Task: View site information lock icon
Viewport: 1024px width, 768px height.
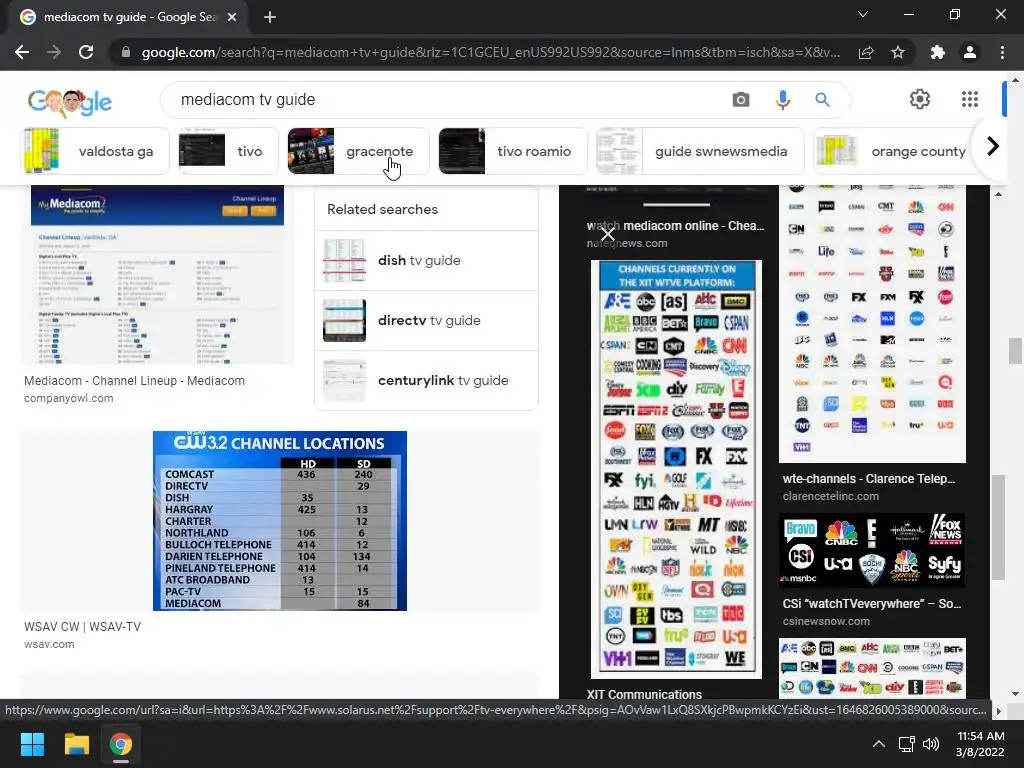Action: click(x=126, y=52)
